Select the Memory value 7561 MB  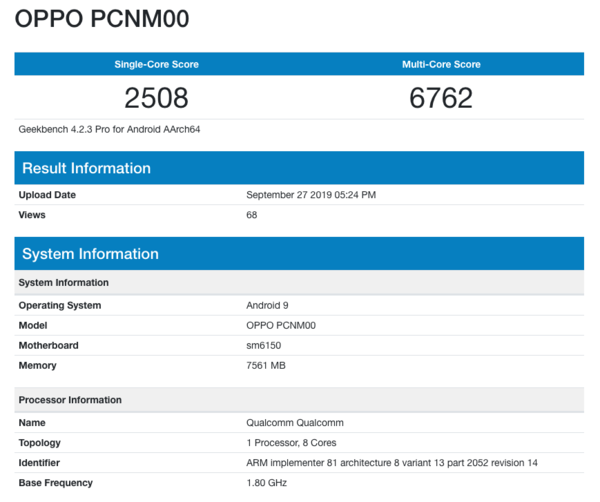tap(266, 366)
